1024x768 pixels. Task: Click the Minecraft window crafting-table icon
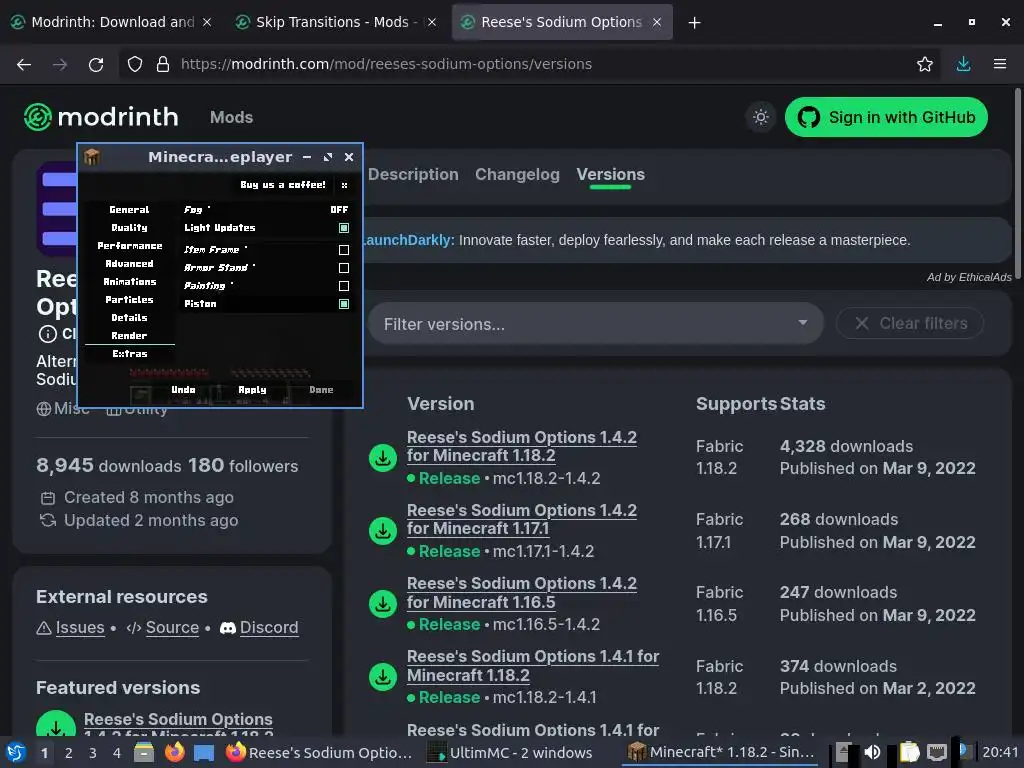(x=91, y=157)
